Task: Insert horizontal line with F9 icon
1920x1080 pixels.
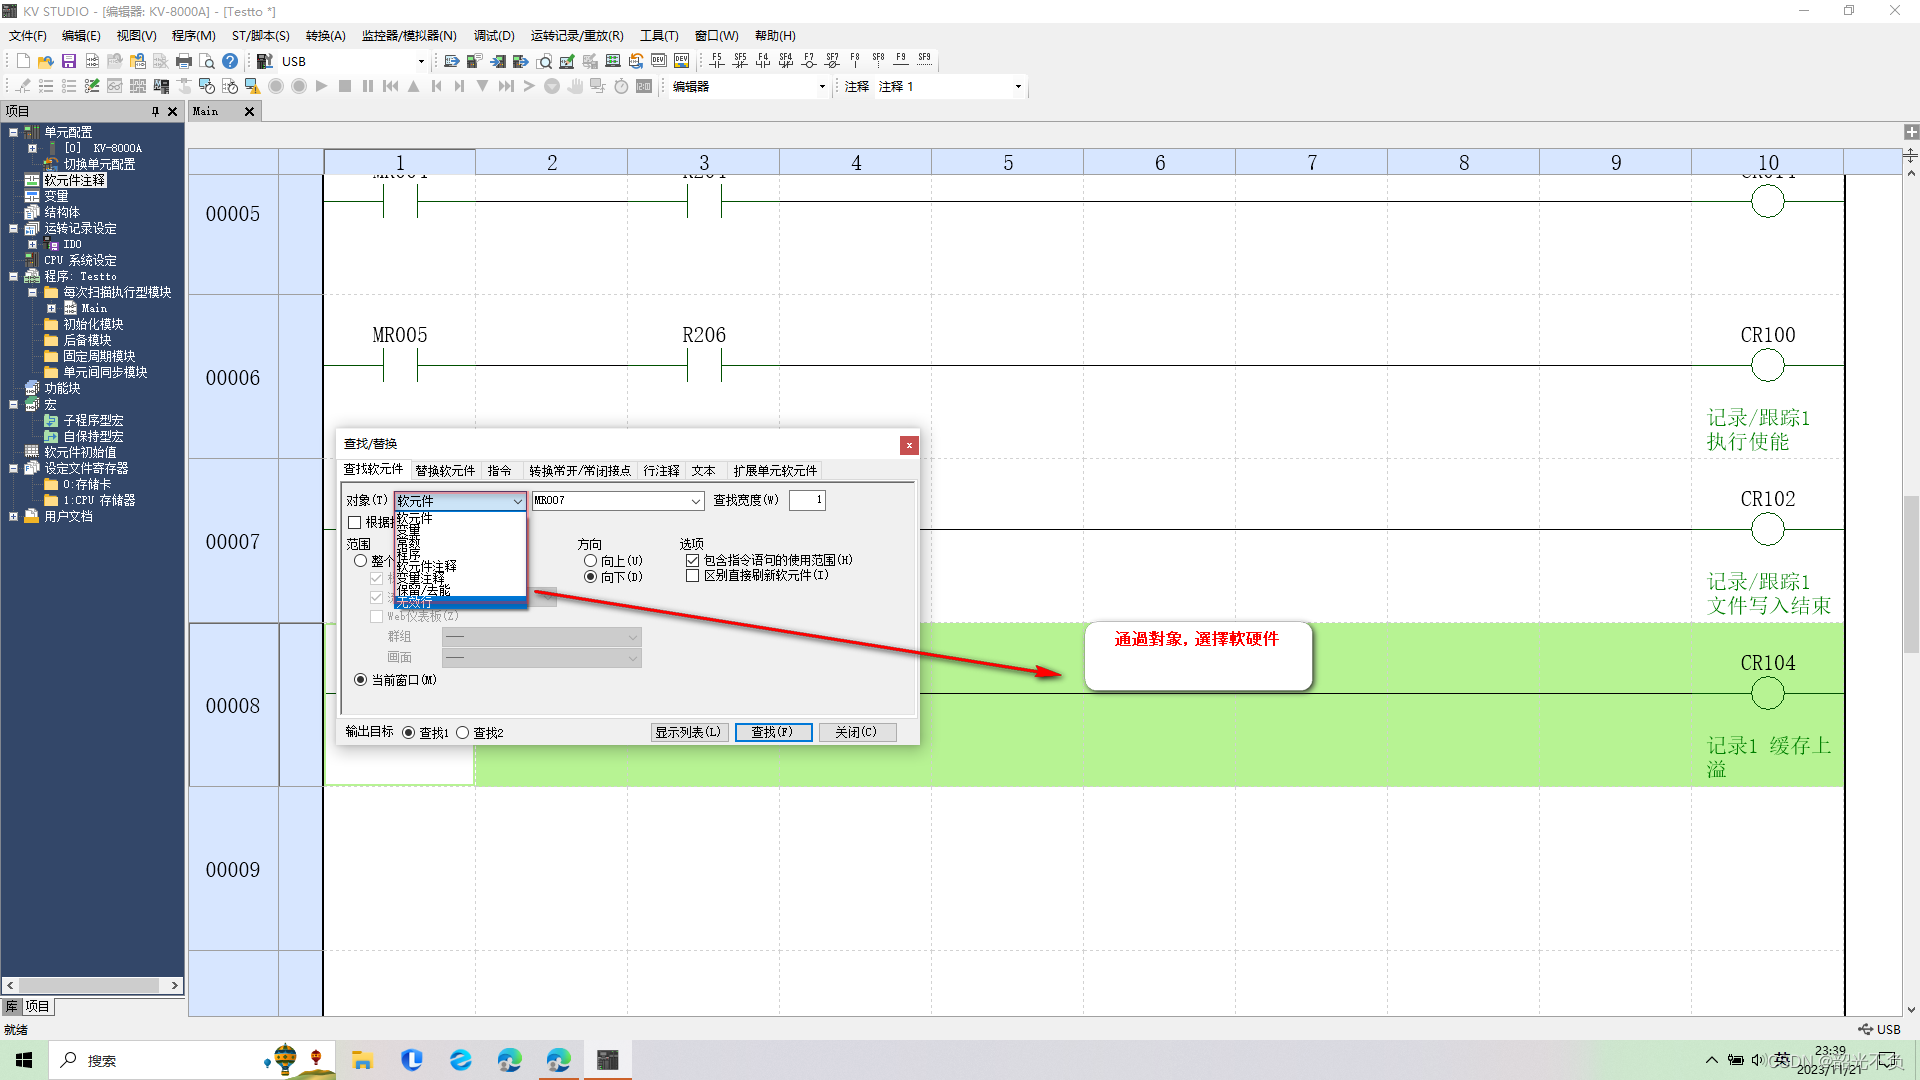Action: [901, 61]
